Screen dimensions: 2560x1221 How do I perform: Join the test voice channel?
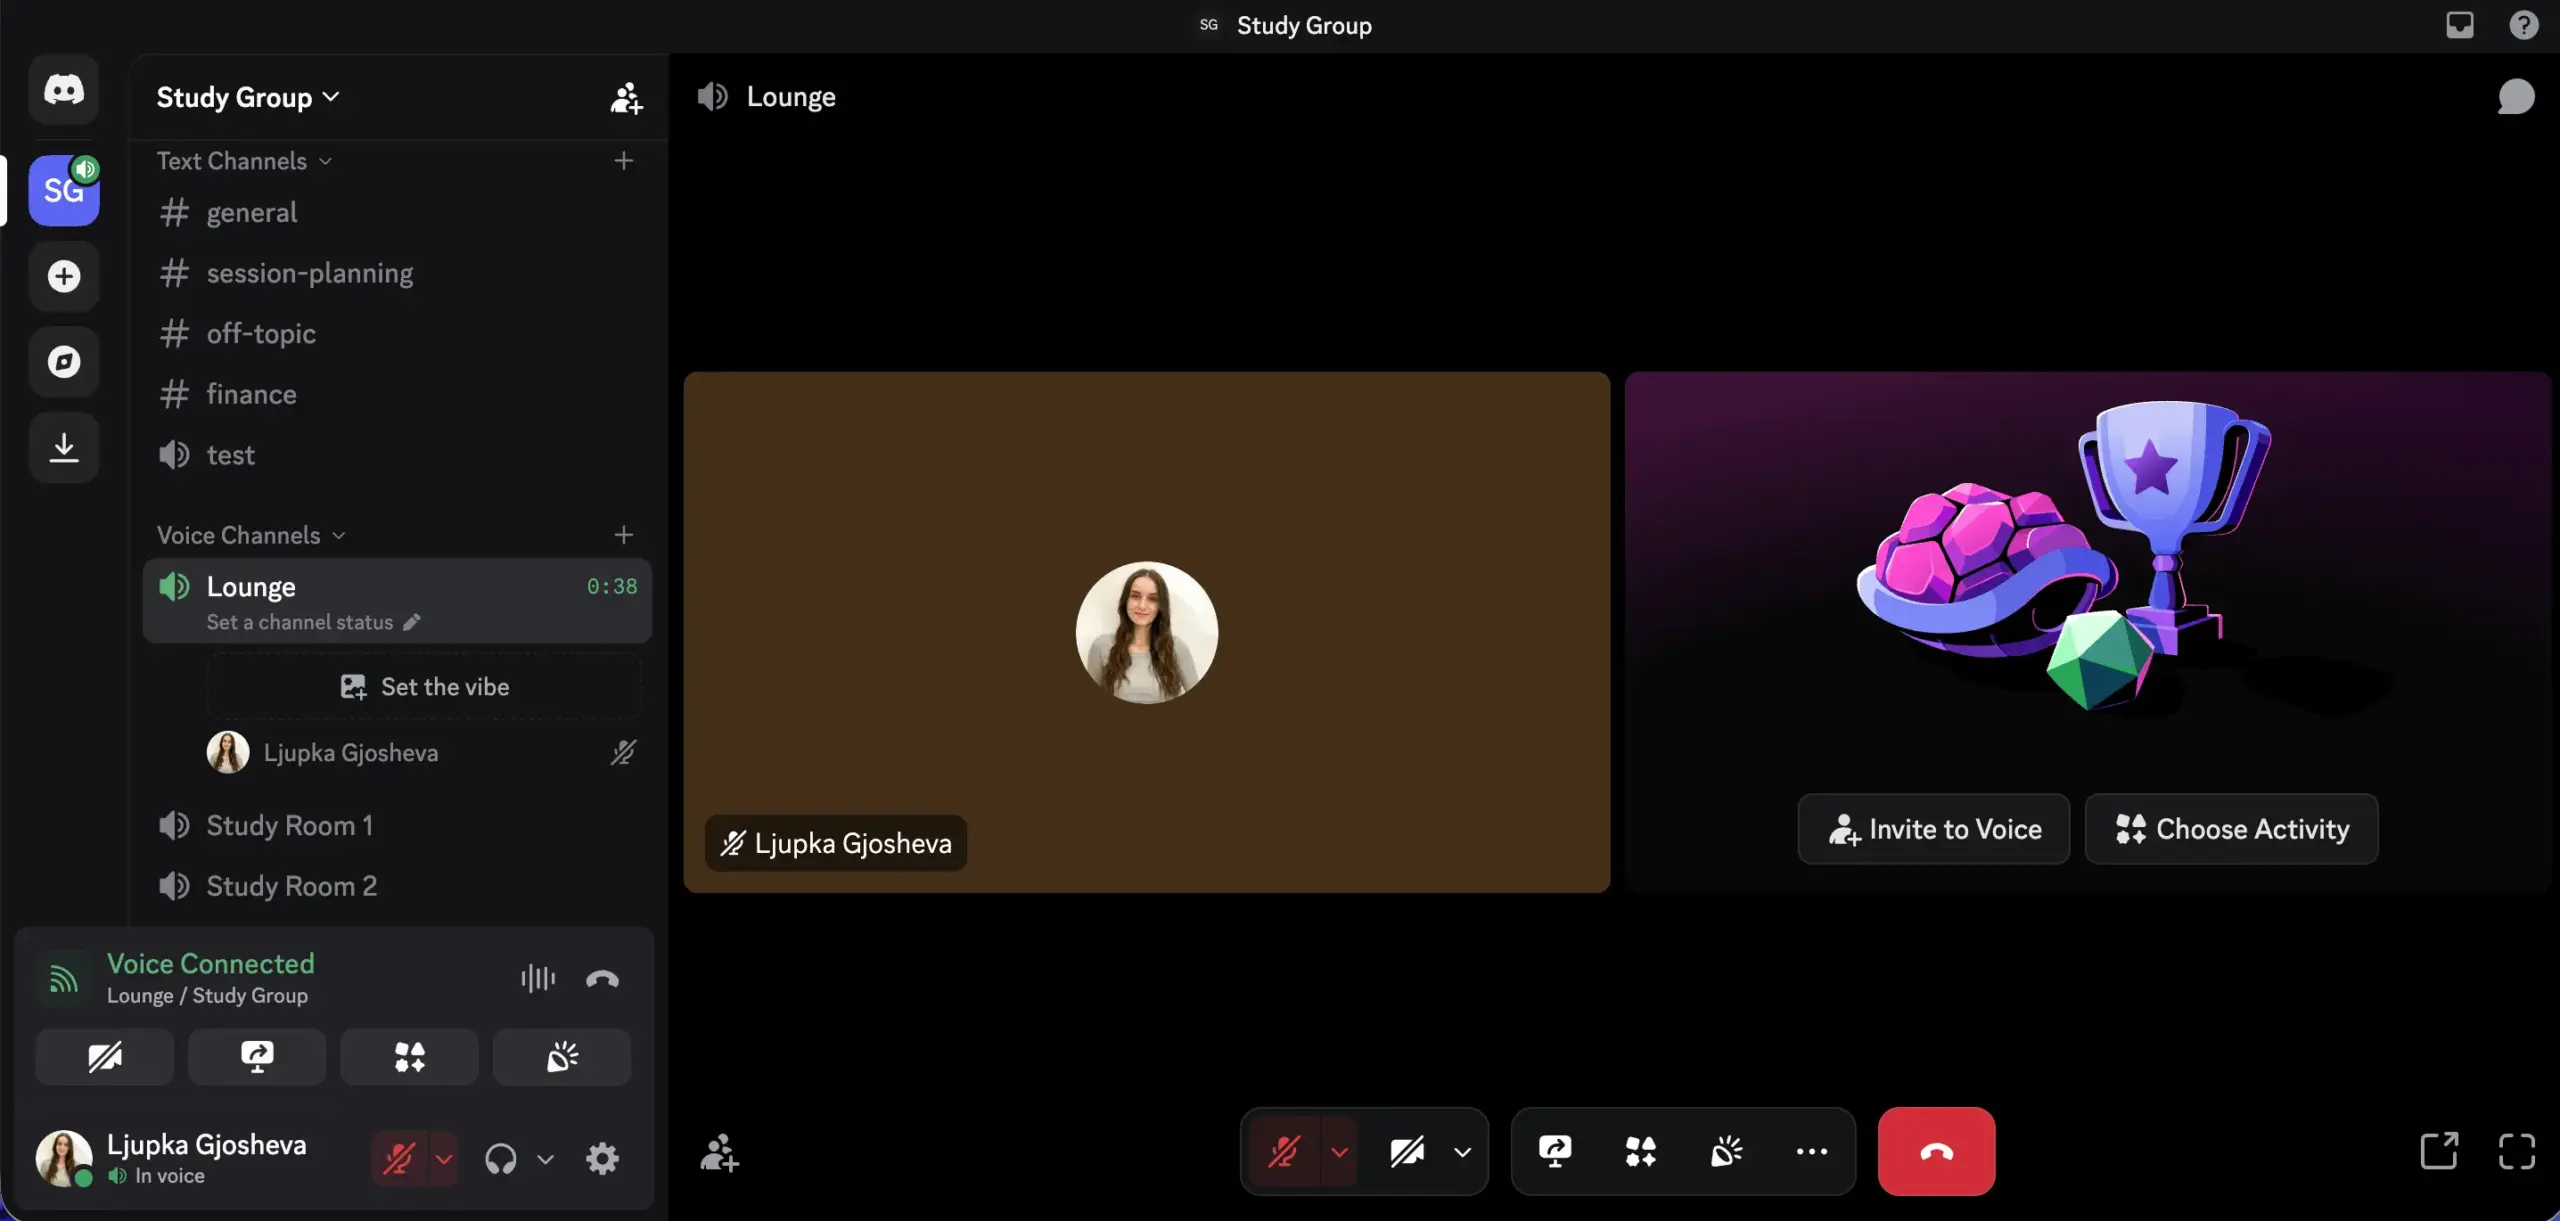pyautogui.click(x=398, y=455)
